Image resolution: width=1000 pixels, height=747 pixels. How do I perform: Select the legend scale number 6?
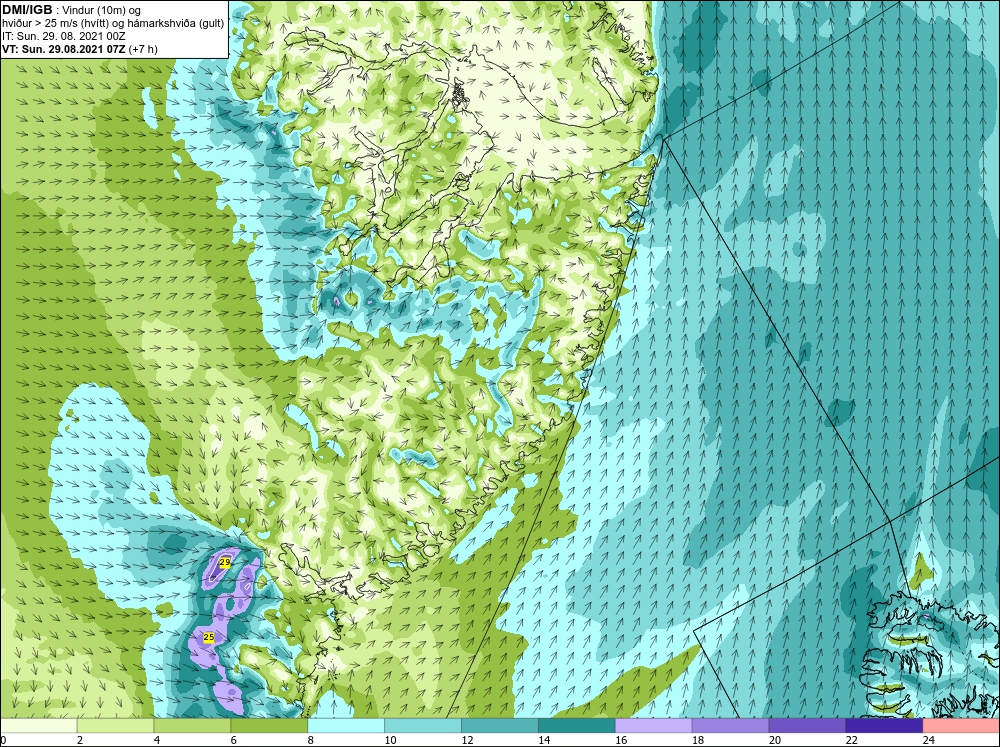tap(233, 740)
